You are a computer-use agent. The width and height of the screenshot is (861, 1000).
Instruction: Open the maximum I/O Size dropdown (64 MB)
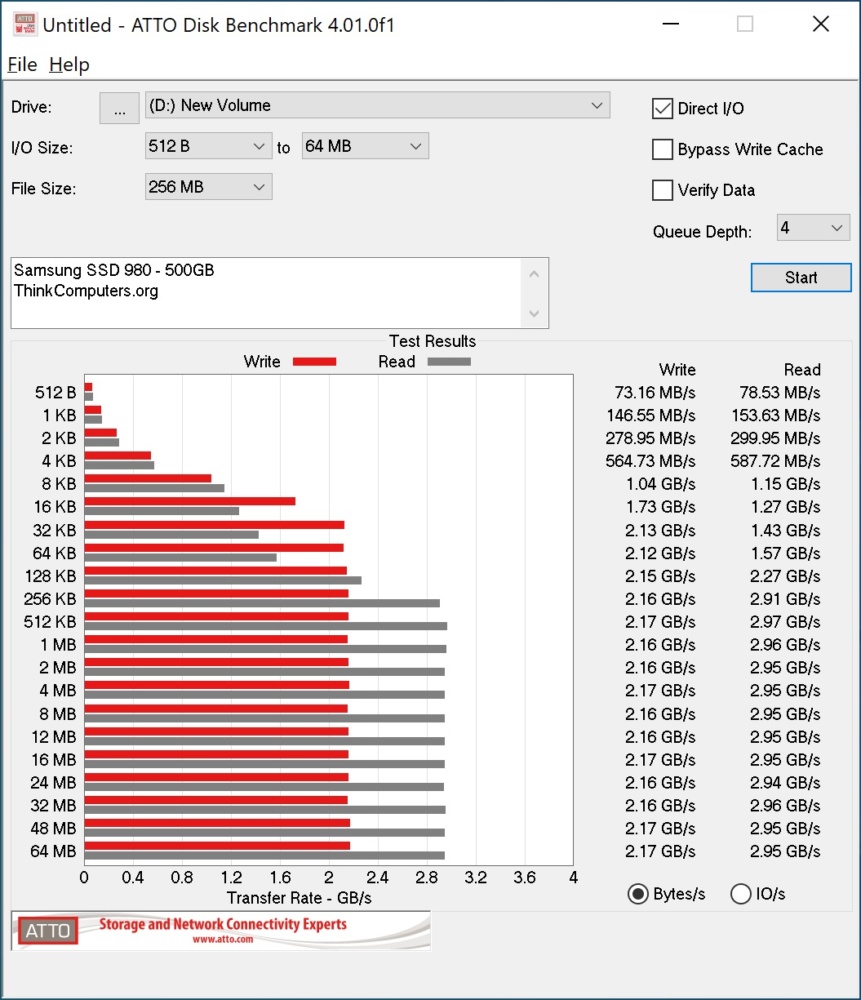(x=365, y=146)
